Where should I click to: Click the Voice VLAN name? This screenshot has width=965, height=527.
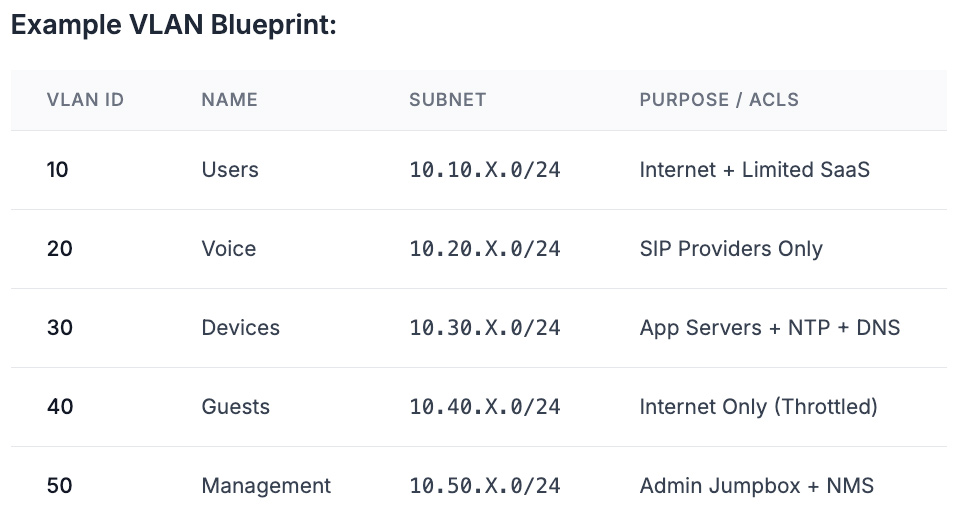click(x=229, y=249)
